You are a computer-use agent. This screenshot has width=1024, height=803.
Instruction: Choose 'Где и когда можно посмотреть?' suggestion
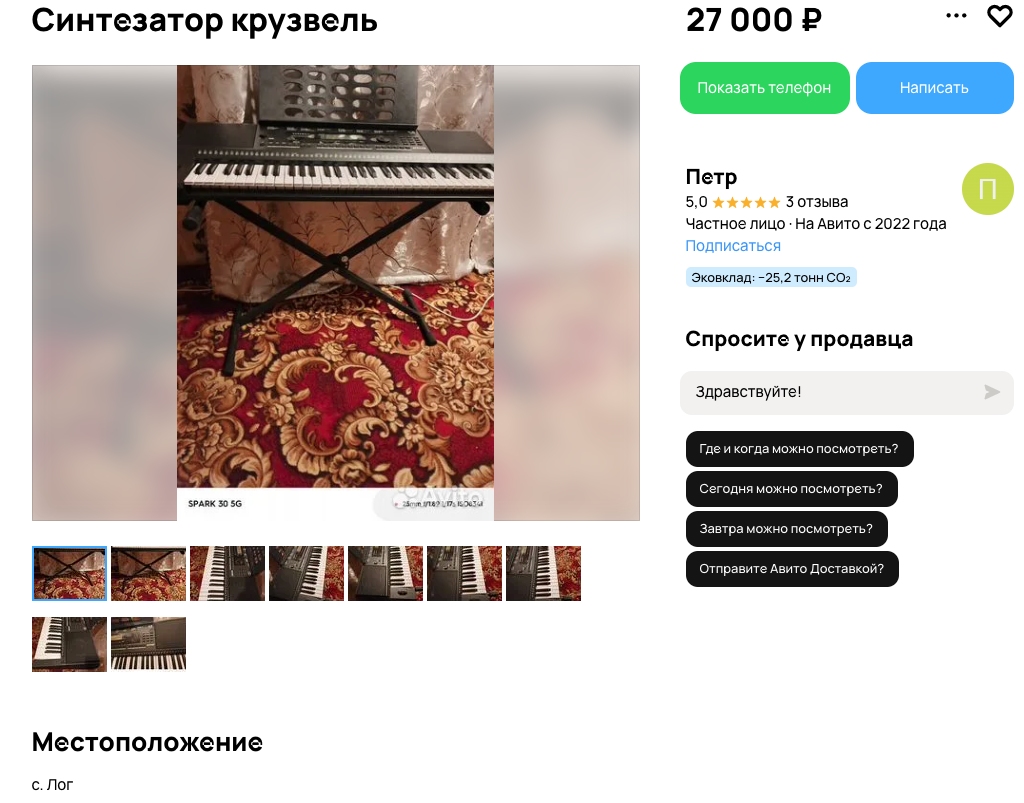[x=799, y=449]
